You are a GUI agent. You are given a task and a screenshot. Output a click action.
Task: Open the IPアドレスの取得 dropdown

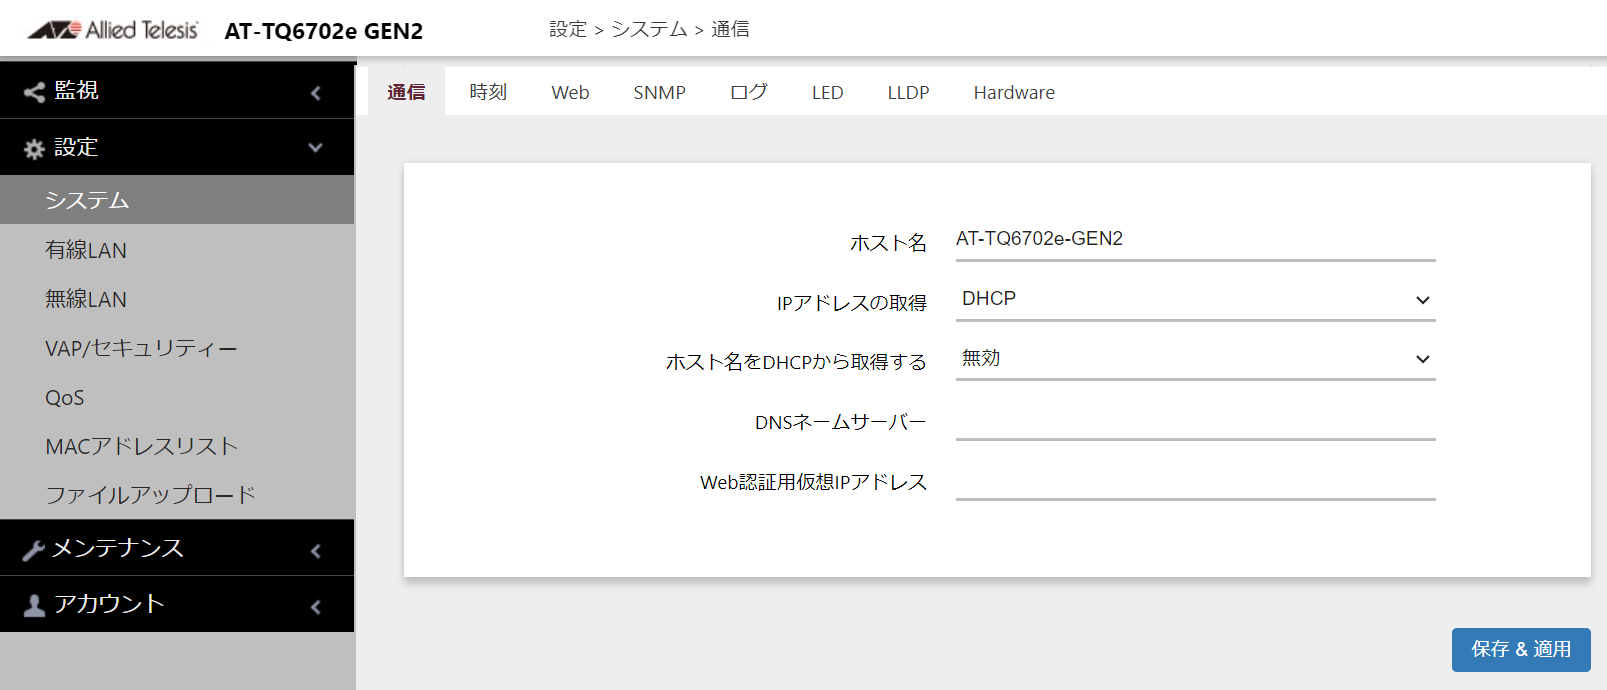1195,300
